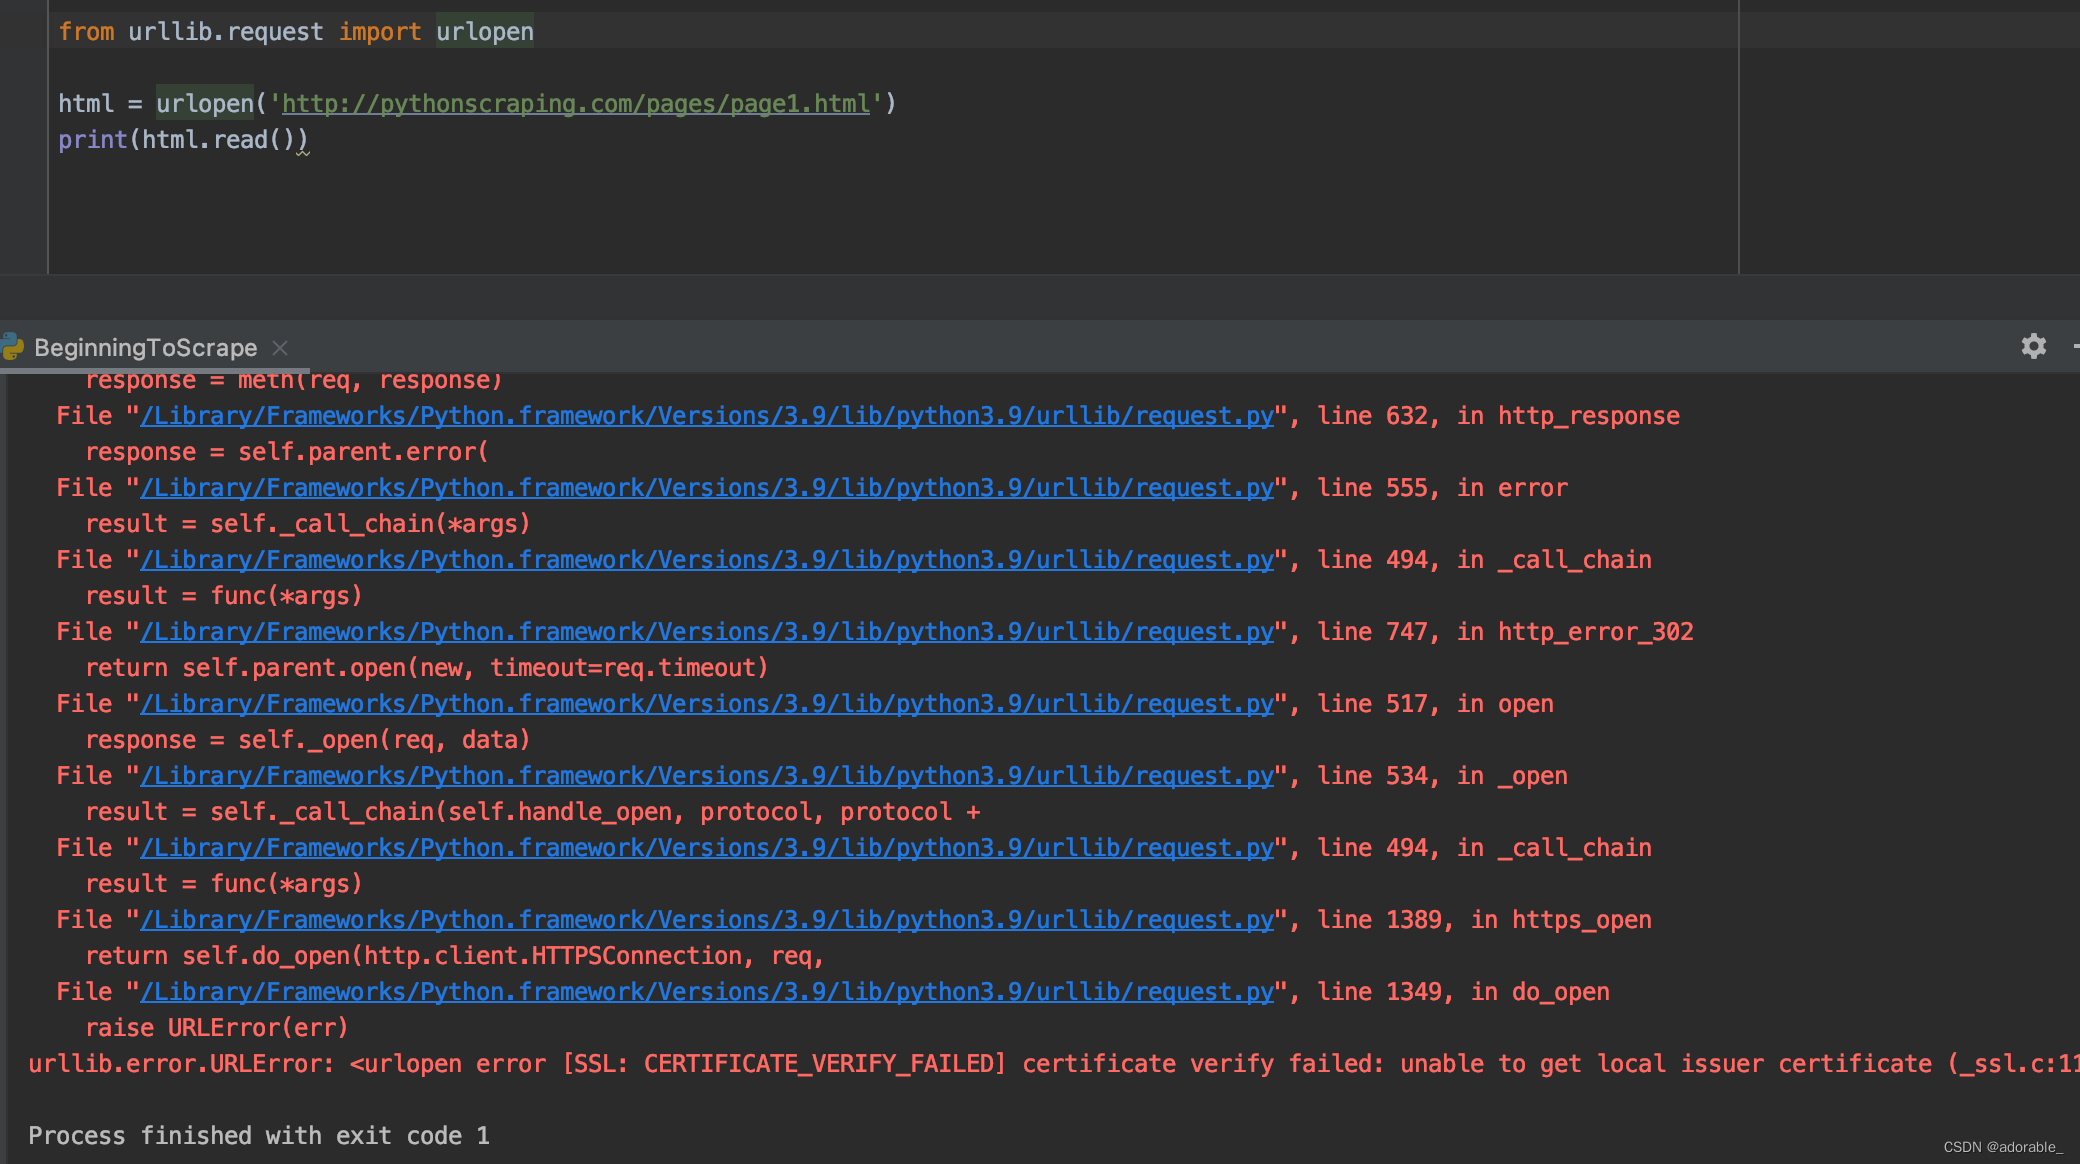Open request.py line 555 in error
The height and width of the screenshot is (1164, 2080).
(x=705, y=487)
